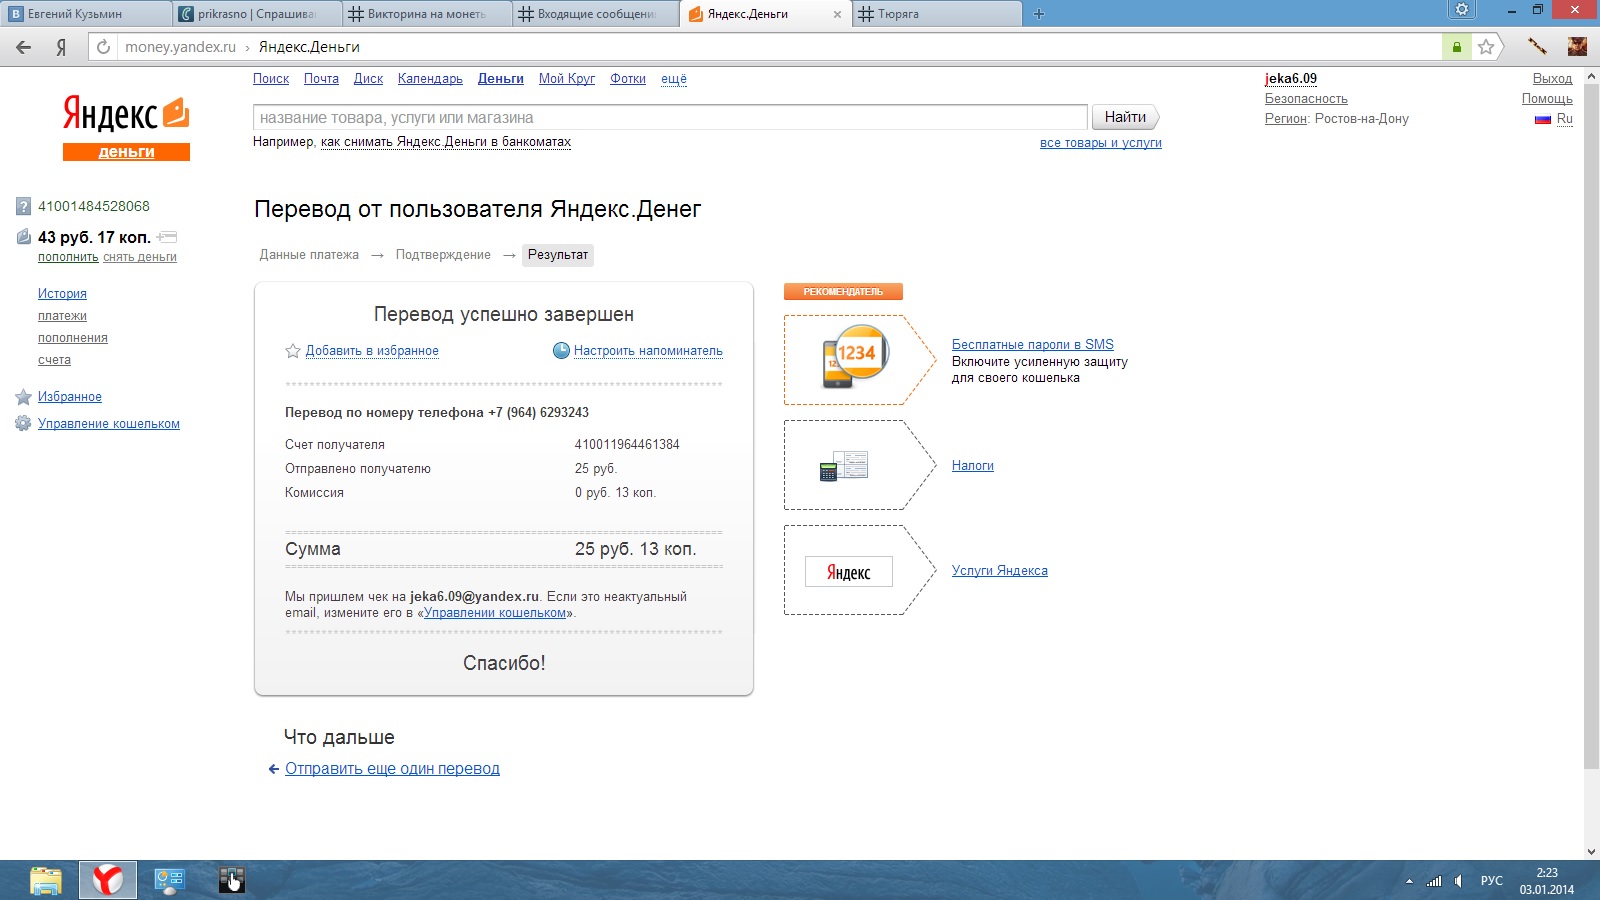This screenshot has height=900, width=1600.
Task: Open Диск in top navigation
Action: [x=368, y=79]
